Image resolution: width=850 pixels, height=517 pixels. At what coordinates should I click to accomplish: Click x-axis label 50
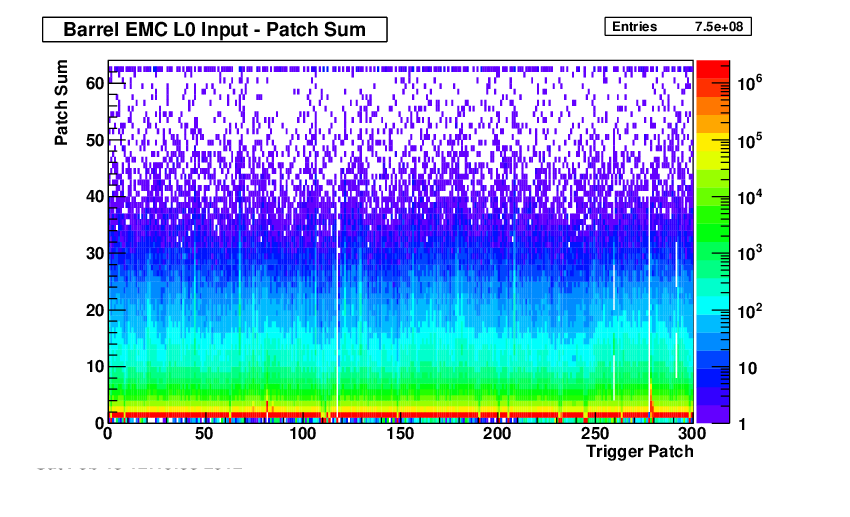(x=204, y=434)
